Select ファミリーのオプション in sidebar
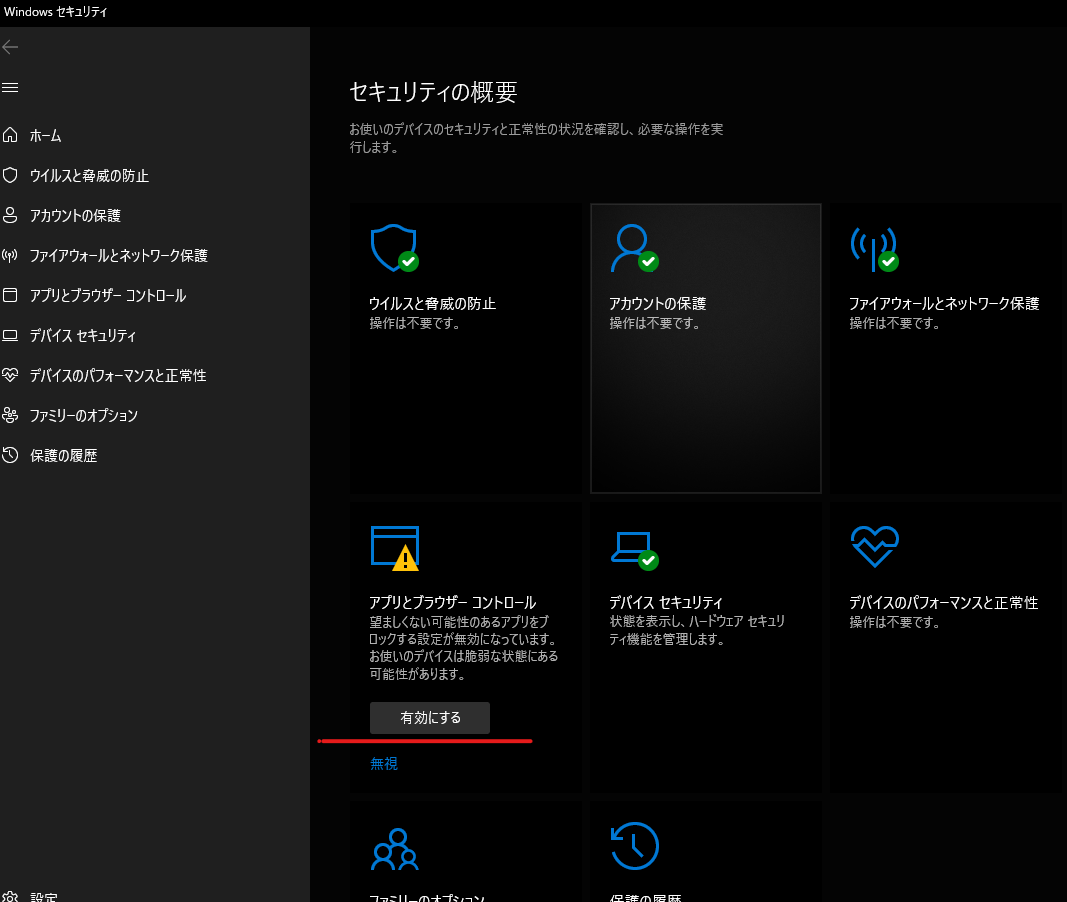The width and height of the screenshot is (1067, 902). 84,416
